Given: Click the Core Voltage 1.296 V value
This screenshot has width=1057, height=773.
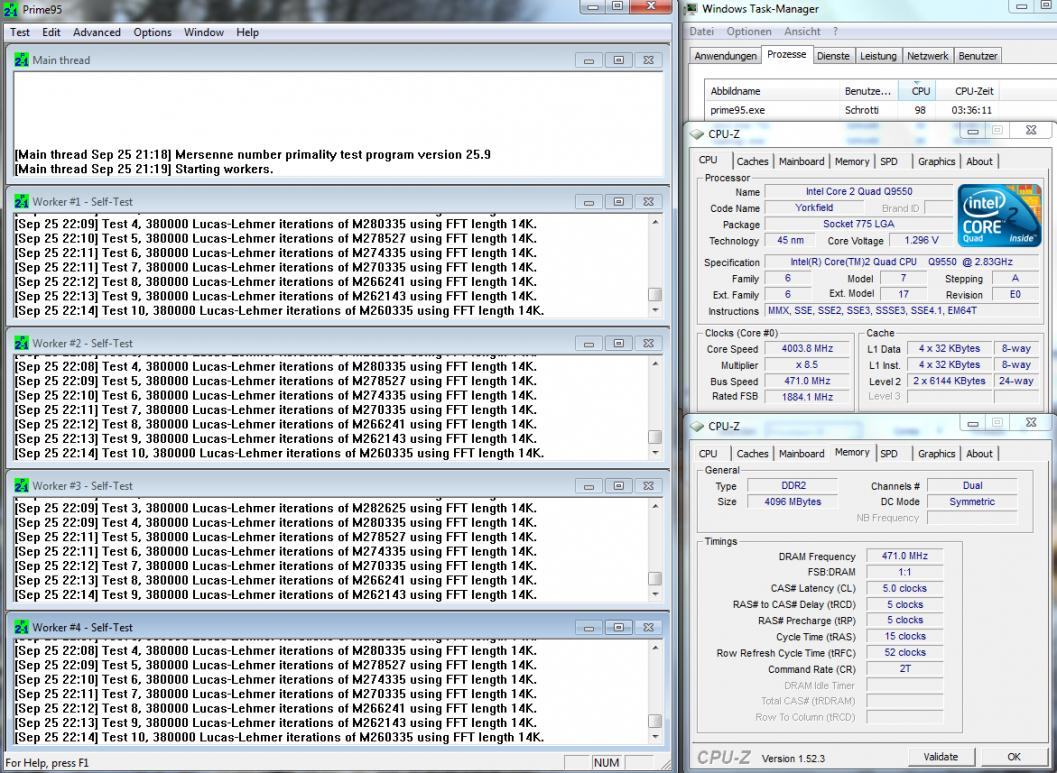Looking at the screenshot, I should point(921,240).
